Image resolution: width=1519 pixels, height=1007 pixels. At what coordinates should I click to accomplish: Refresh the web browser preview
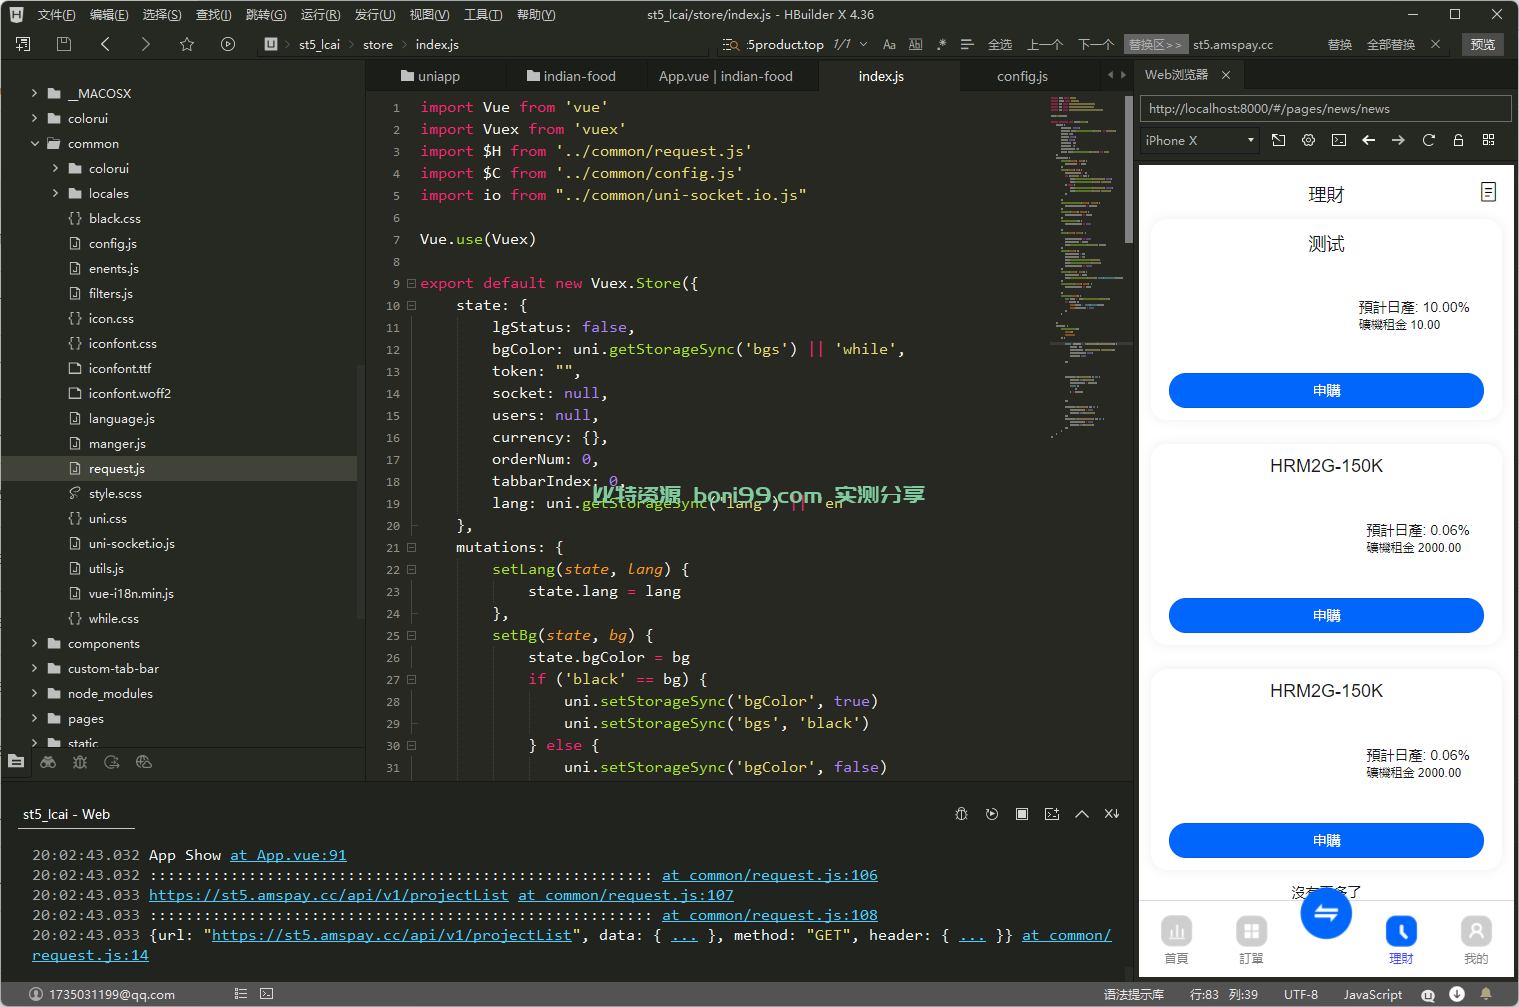pos(1428,140)
